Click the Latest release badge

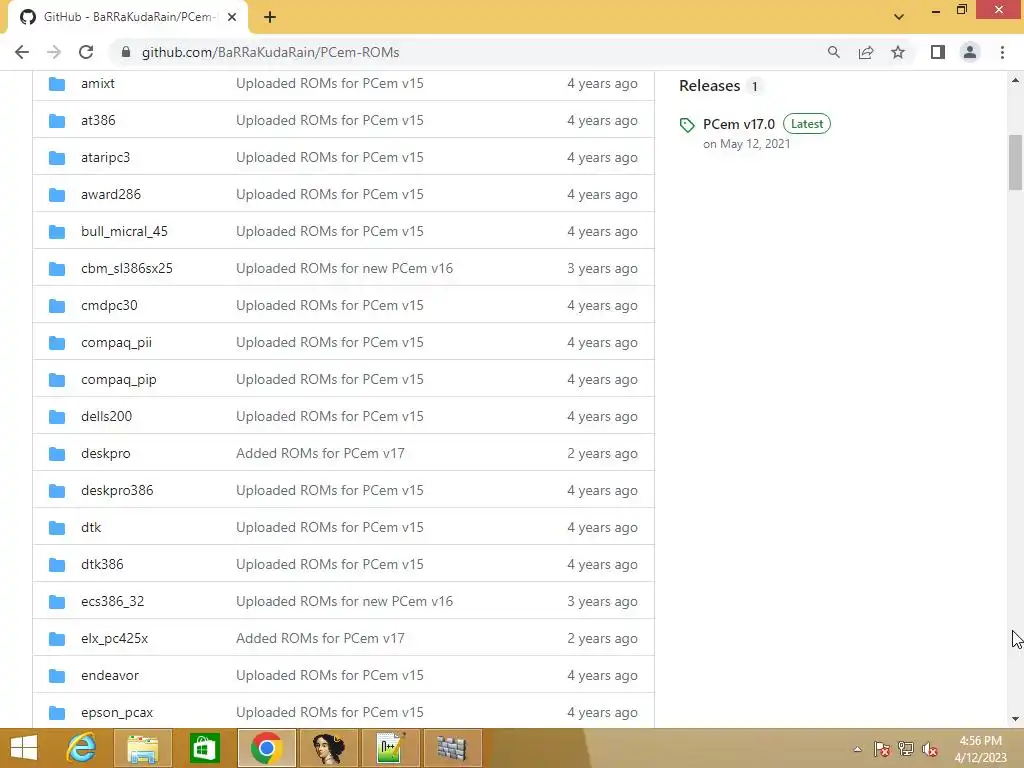pos(807,123)
